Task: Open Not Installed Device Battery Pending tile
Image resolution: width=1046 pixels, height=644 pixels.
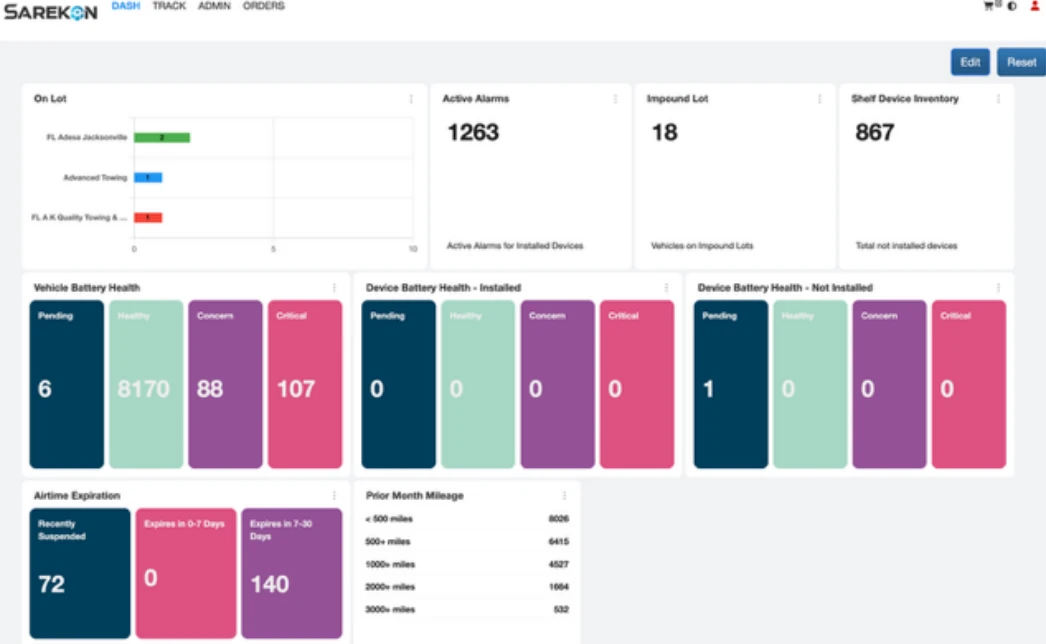Action: click(730, 384)
